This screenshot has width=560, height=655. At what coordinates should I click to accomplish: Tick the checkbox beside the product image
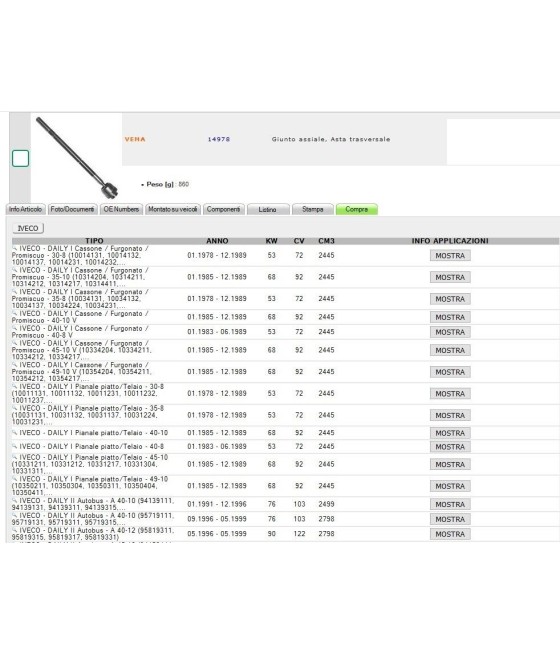(x=20, y=158)
